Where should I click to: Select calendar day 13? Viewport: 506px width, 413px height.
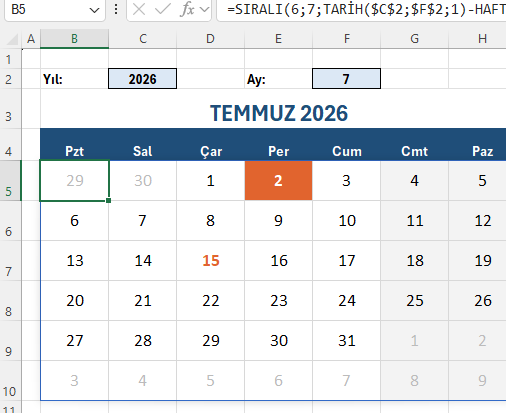tap(74, 261)
